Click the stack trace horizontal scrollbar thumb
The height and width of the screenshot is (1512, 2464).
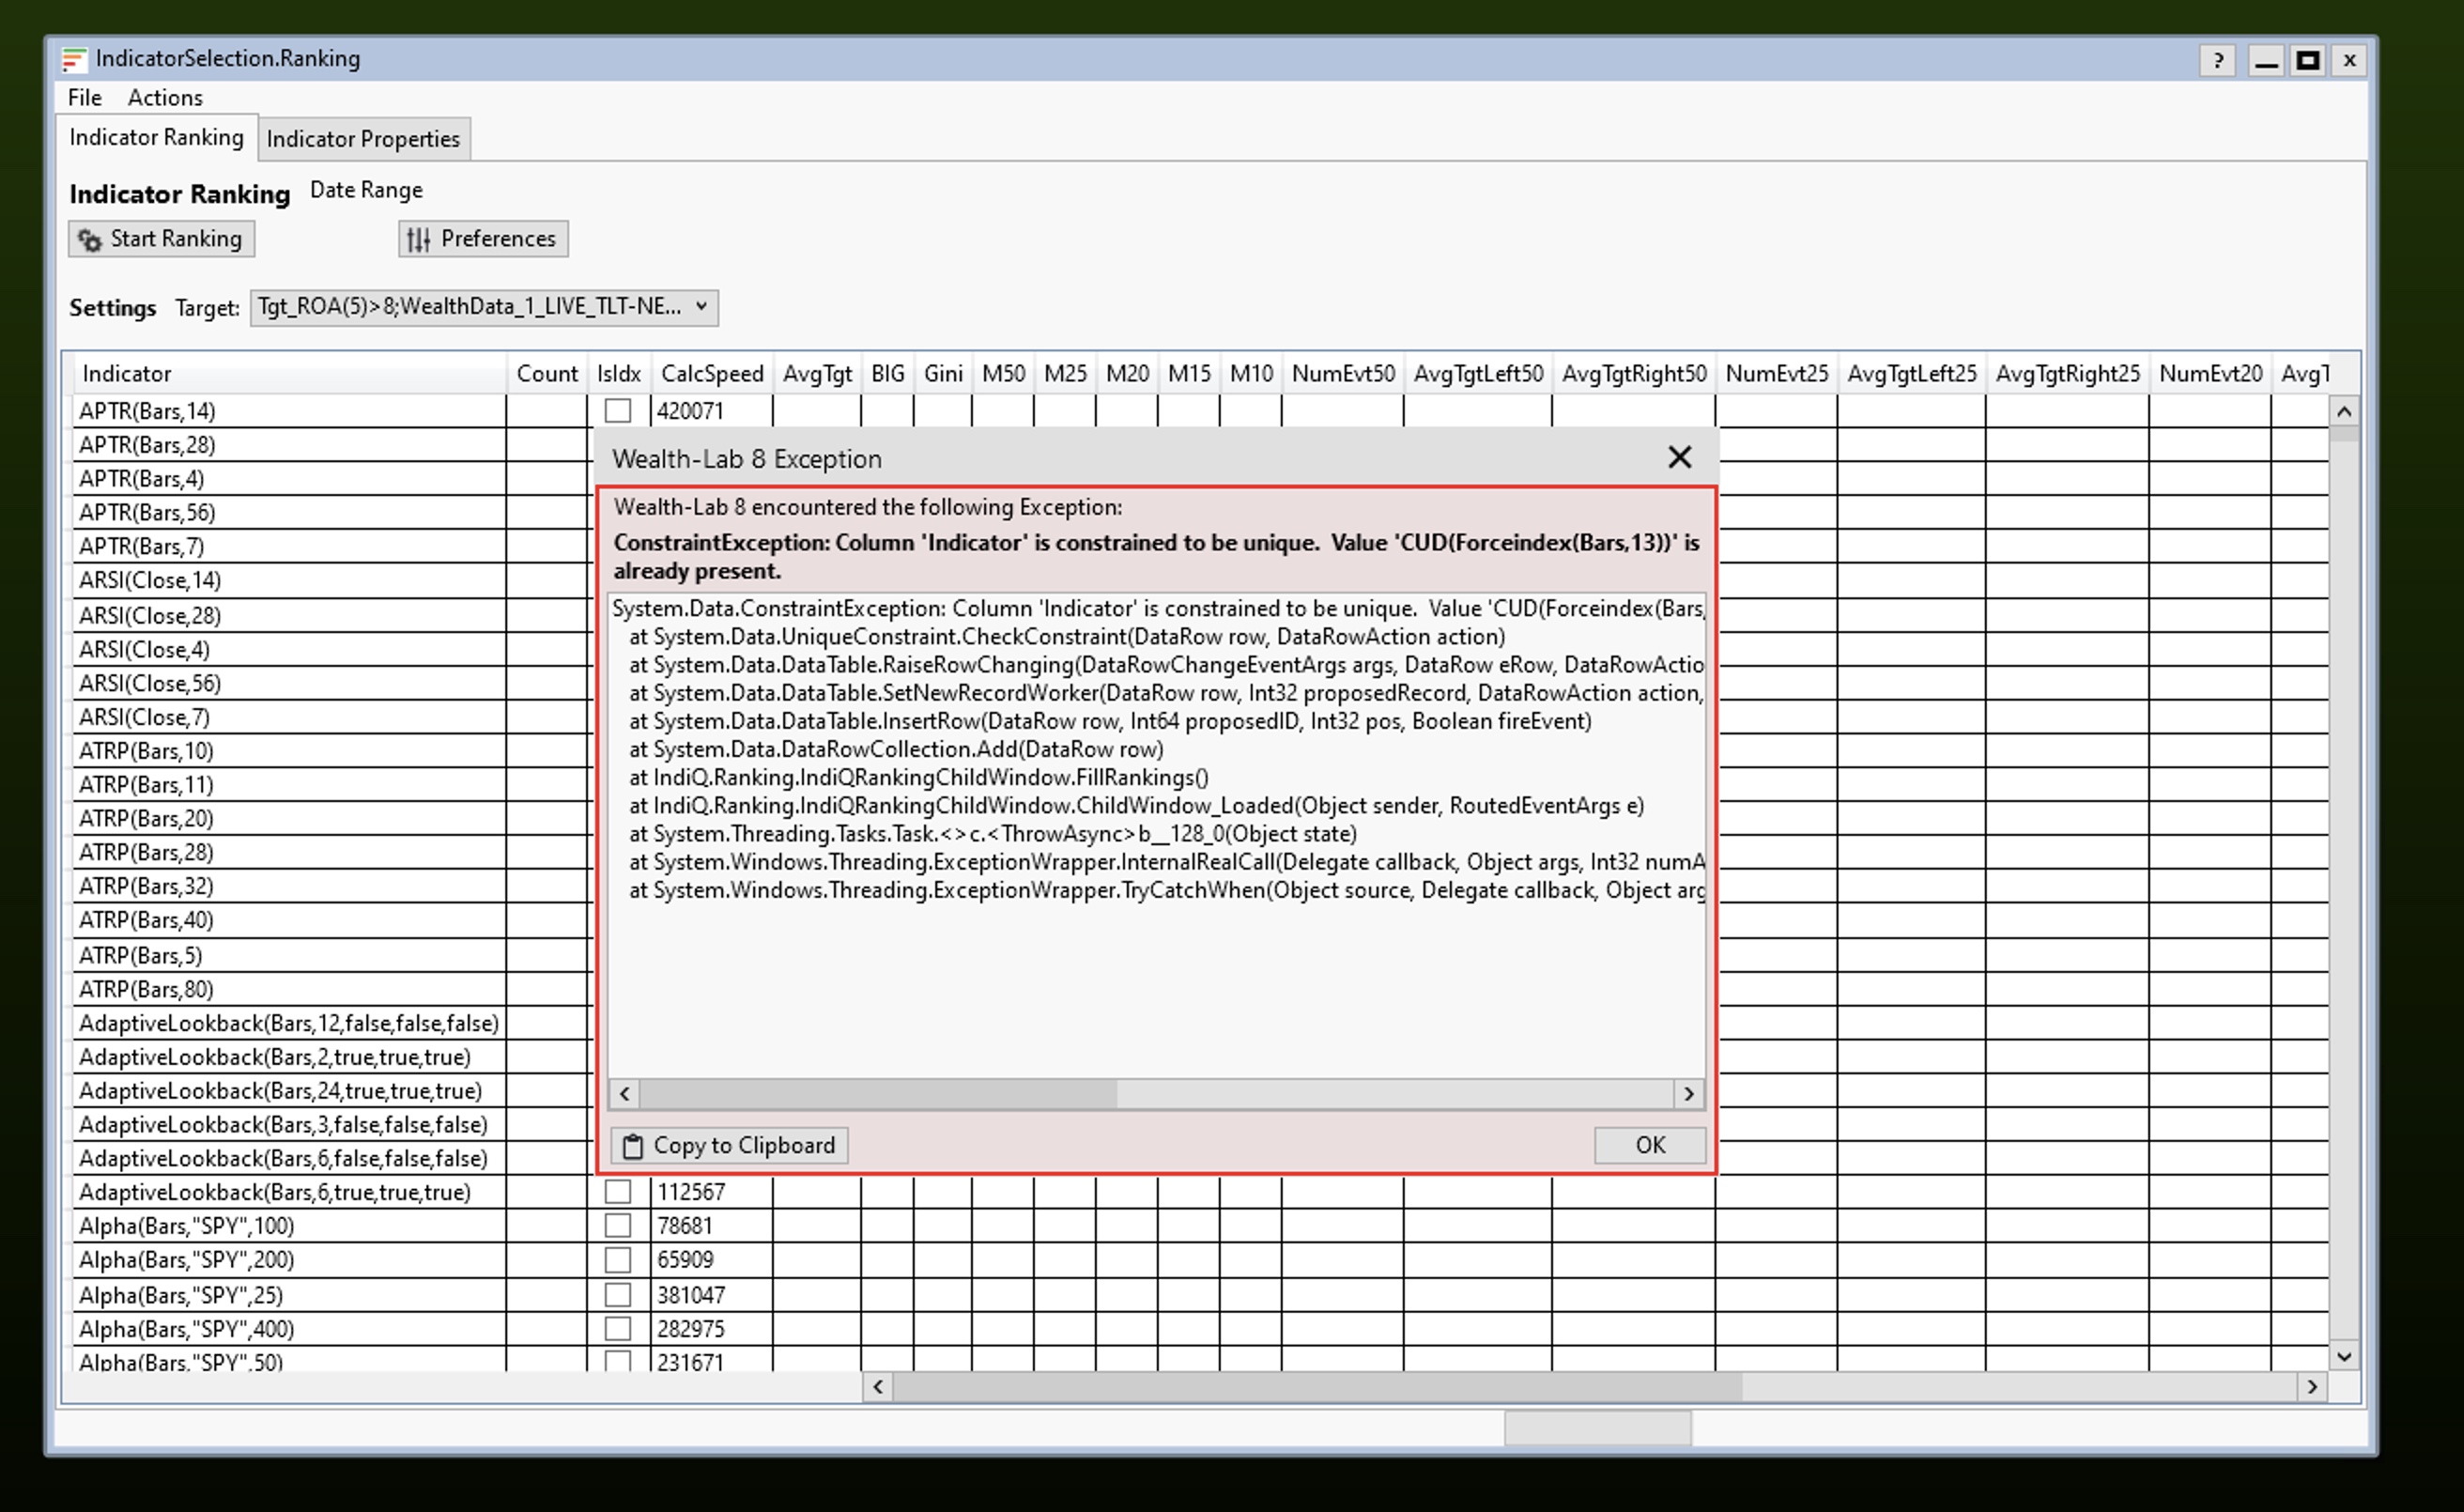pos(877,1094)
